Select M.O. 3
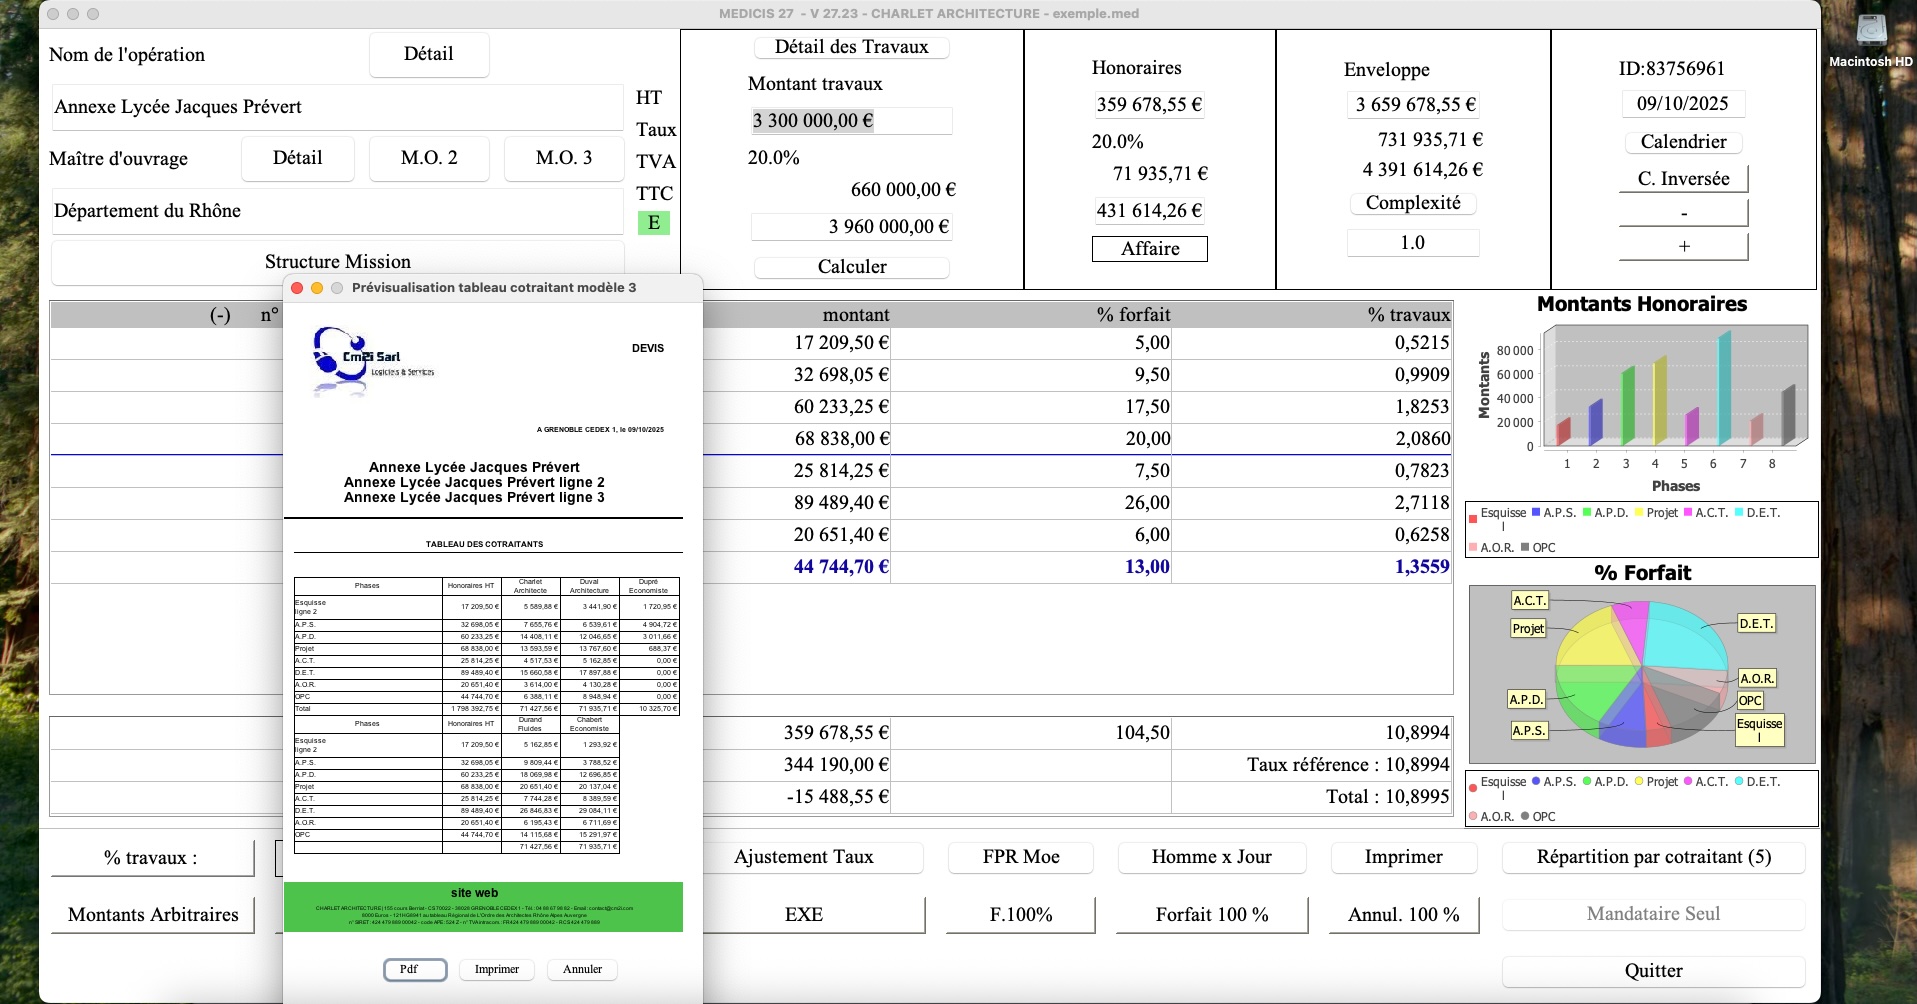 pos(564,158)
